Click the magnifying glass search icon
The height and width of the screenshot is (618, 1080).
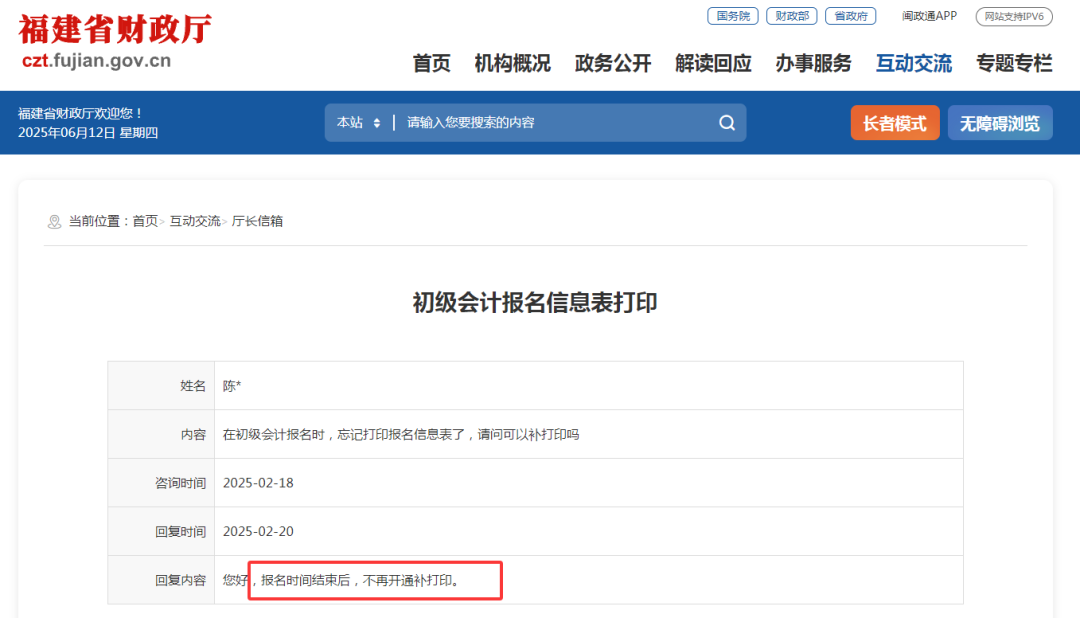[727, 122]
